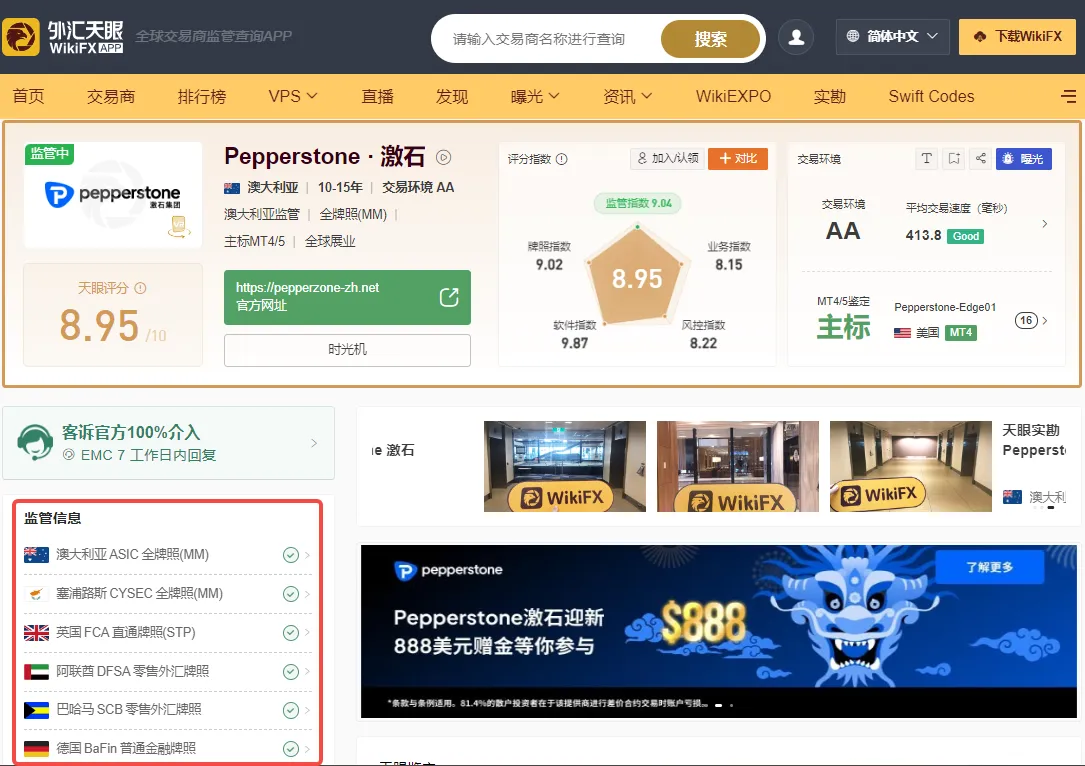Click the WikiFX logo icon

(x=21, y=37)
